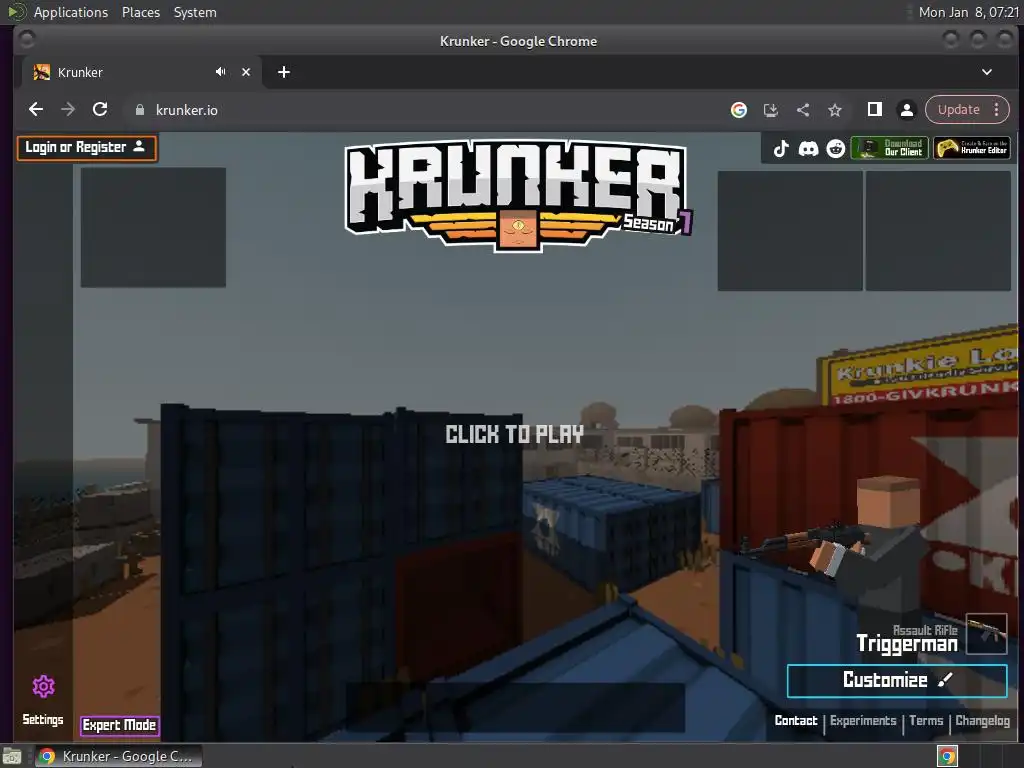
Task: Click the CLICK TO PLAY text
Action: pyautogui.click(x=515, y=434)
